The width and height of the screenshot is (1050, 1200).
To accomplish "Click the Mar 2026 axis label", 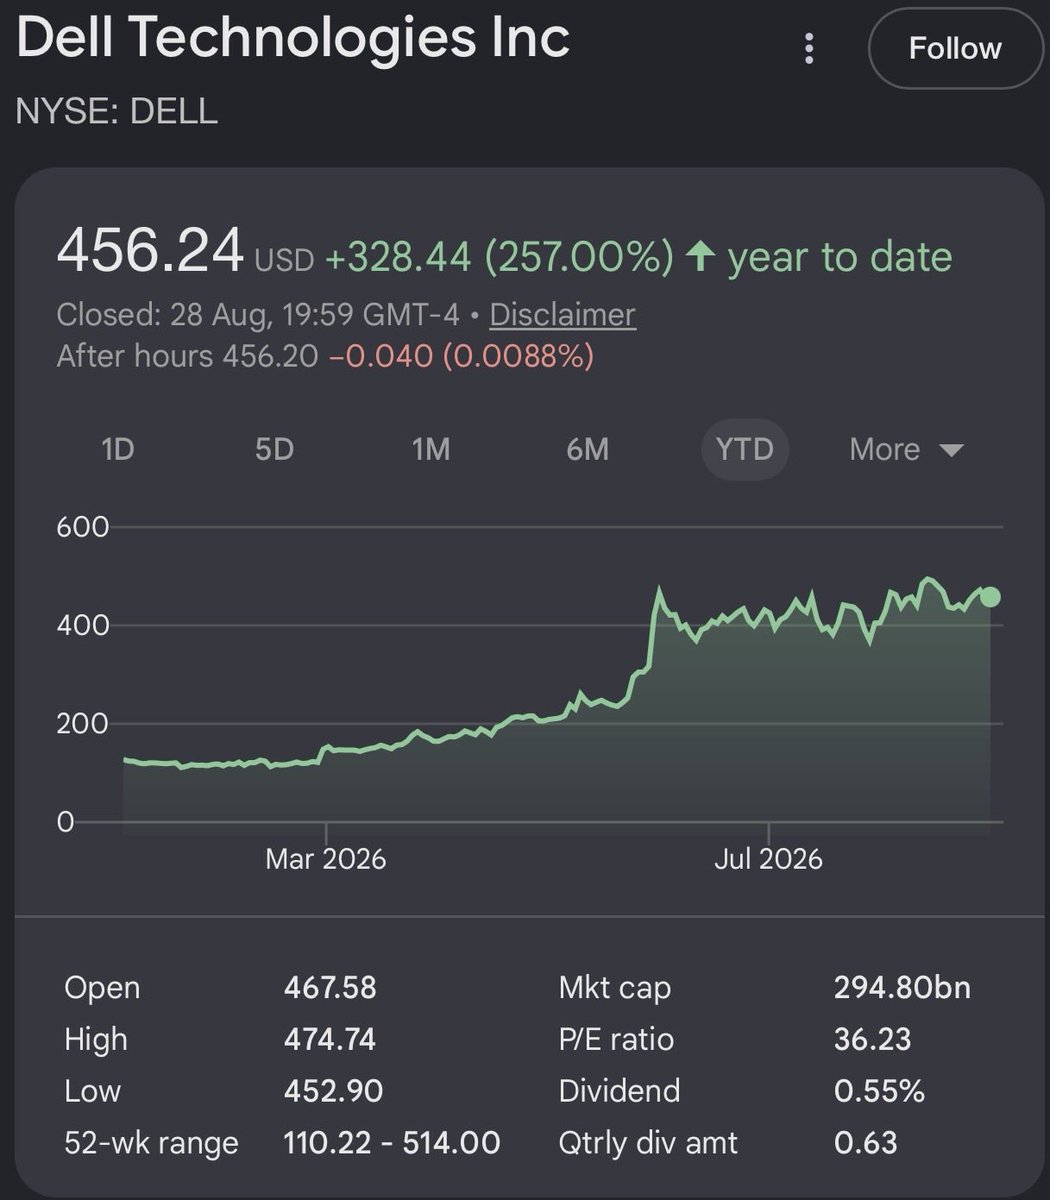I will click(326, 859).
